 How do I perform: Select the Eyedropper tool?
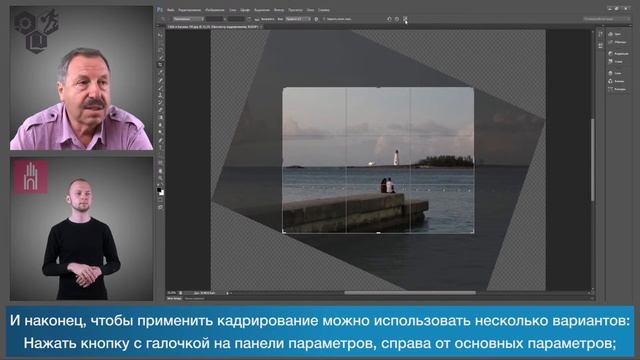click(x=160, y=72)
